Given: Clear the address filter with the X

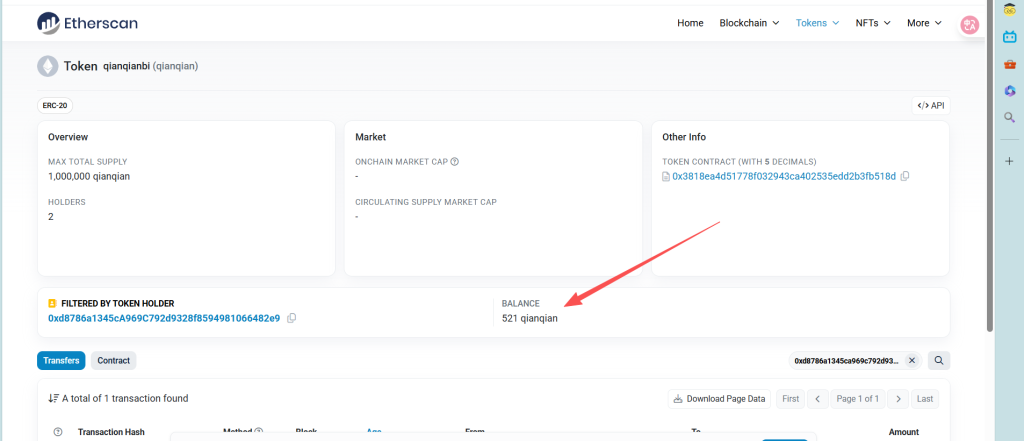Looking at the screenshot, I should coord(912,360).
